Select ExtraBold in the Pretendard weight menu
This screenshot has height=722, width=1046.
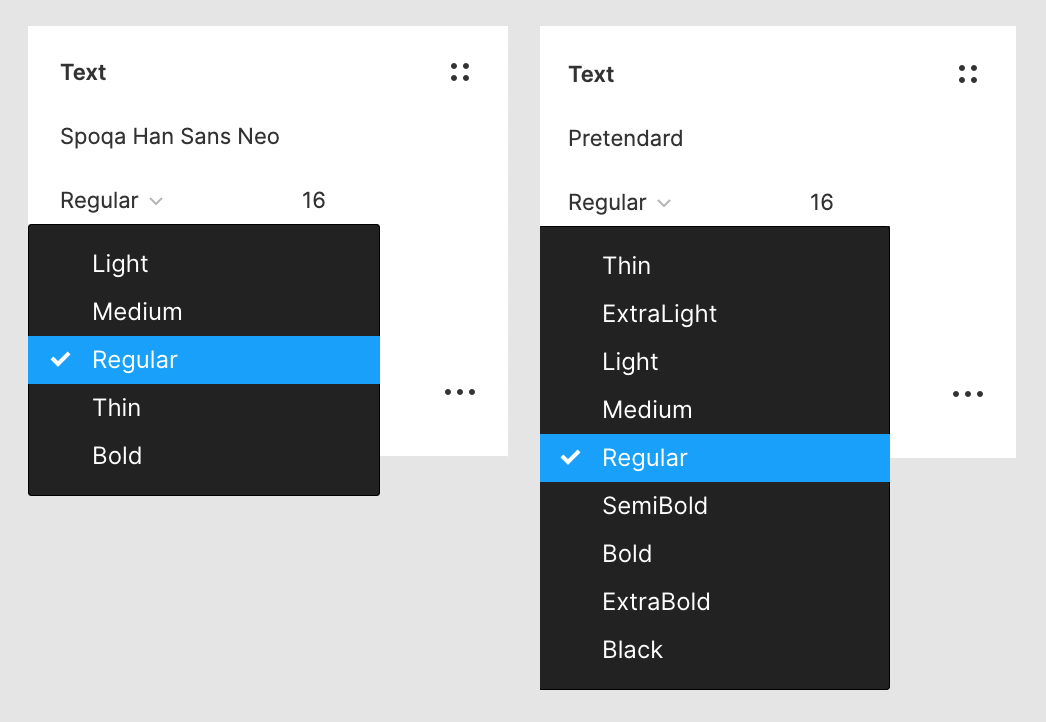click(x=656, y=602)
